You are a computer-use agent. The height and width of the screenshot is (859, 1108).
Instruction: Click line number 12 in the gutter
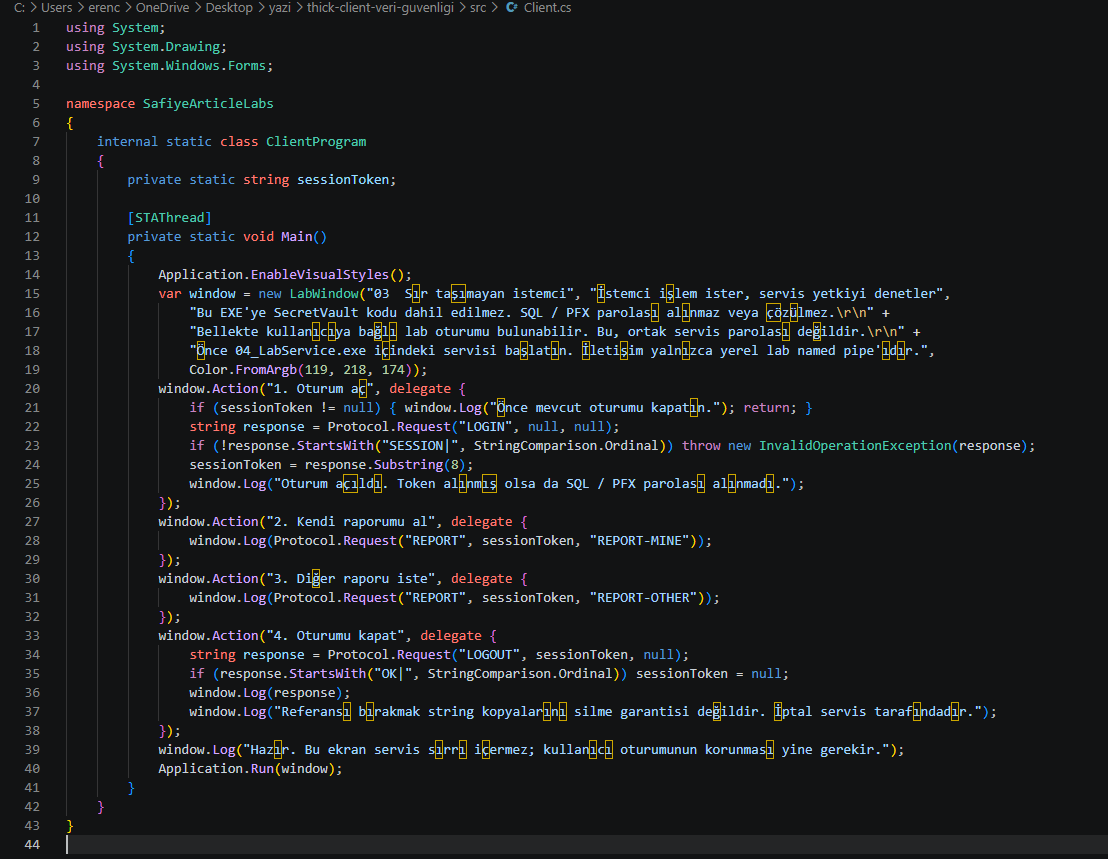pyautogui.click(x=33, y=237)
